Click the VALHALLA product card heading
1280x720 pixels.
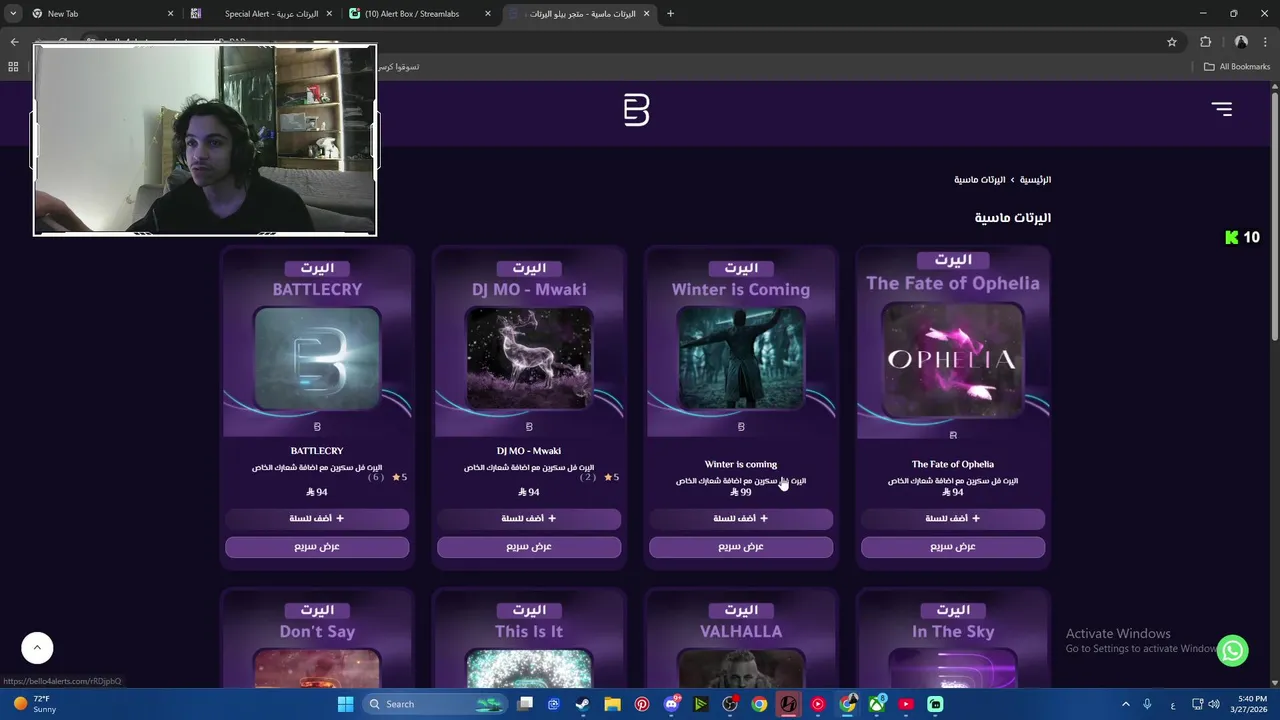coord(741,631)
